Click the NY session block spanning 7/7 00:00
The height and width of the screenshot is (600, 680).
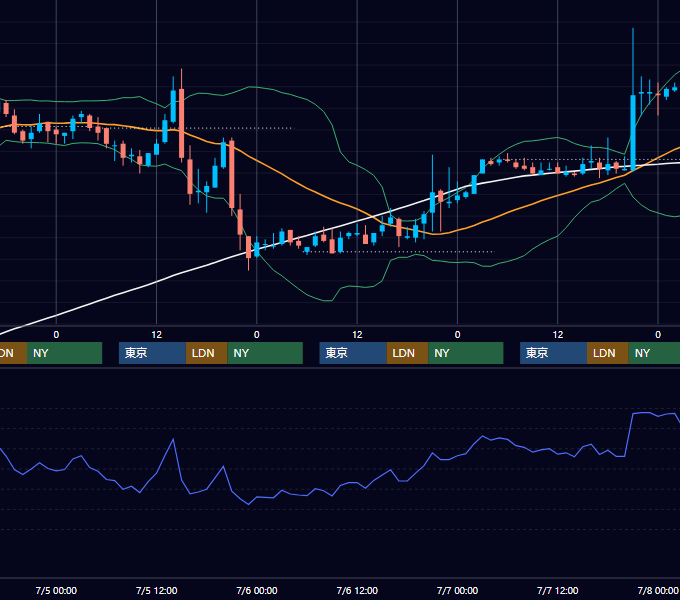point(466,353)
